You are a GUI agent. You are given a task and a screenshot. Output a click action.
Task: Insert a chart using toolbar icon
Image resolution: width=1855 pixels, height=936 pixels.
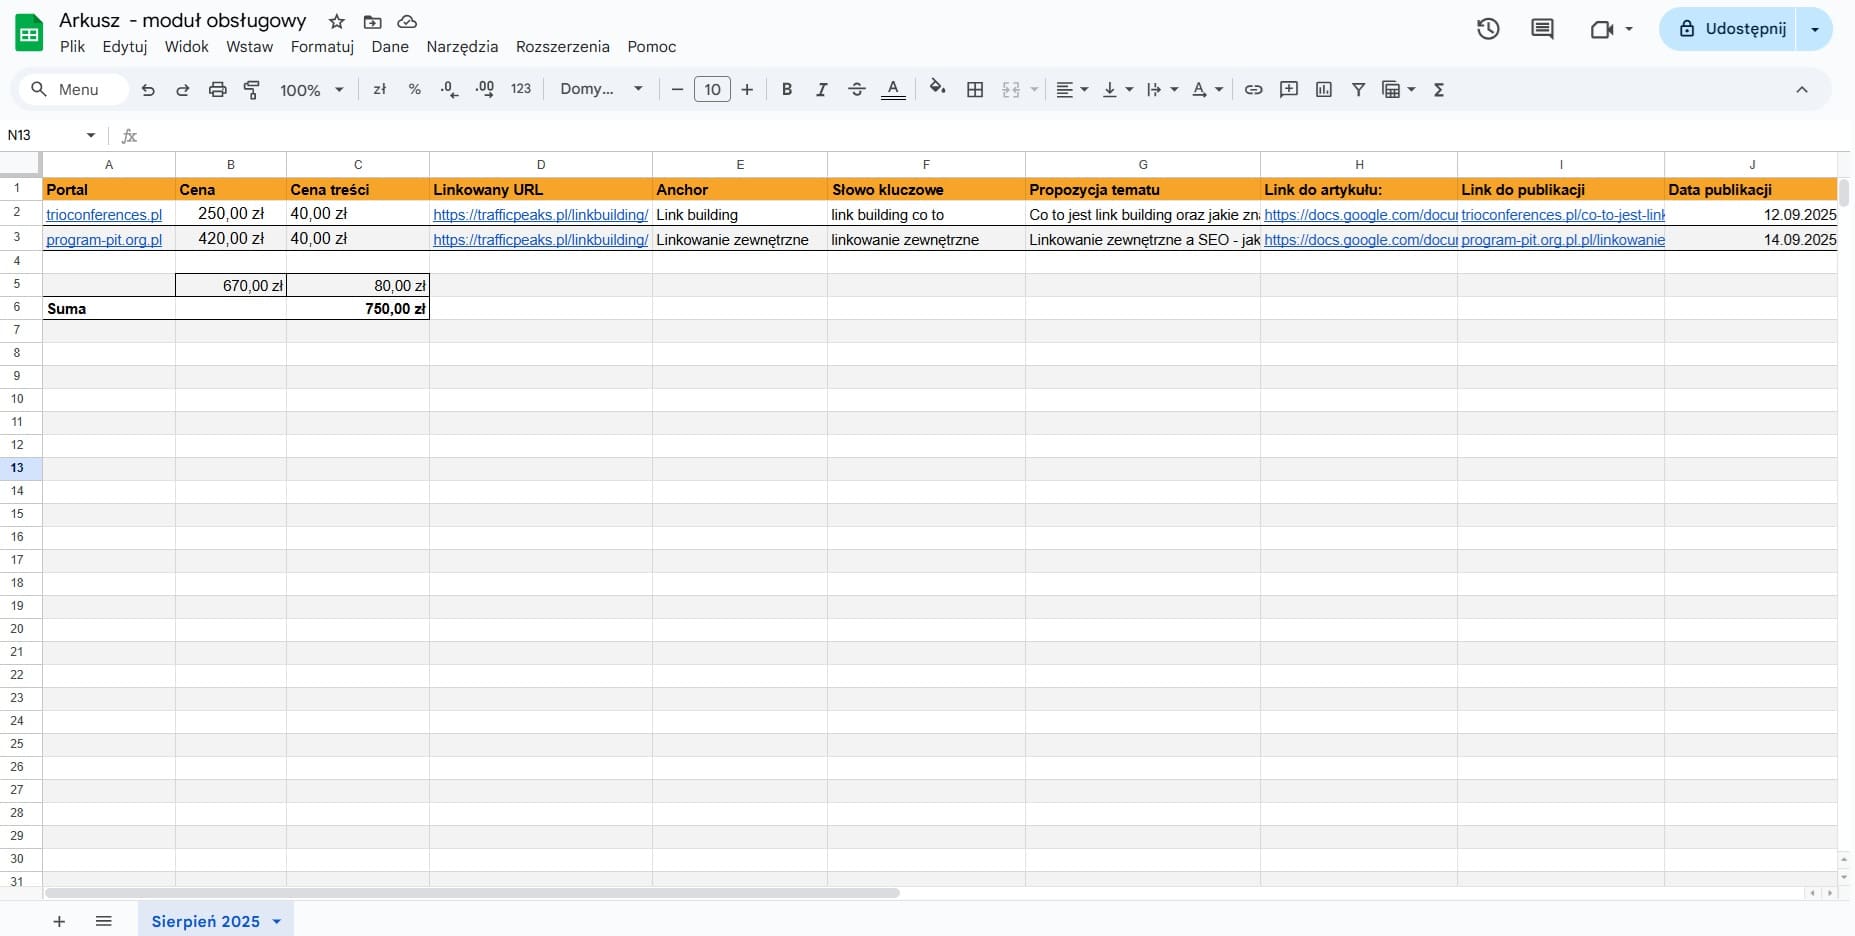coord(1324,90)
